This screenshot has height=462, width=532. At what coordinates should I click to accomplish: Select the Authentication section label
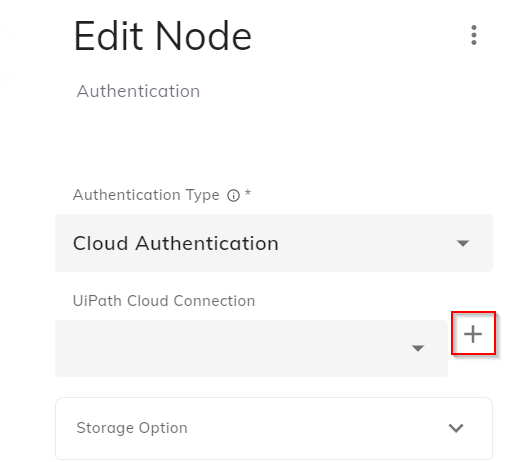(138, 91)
